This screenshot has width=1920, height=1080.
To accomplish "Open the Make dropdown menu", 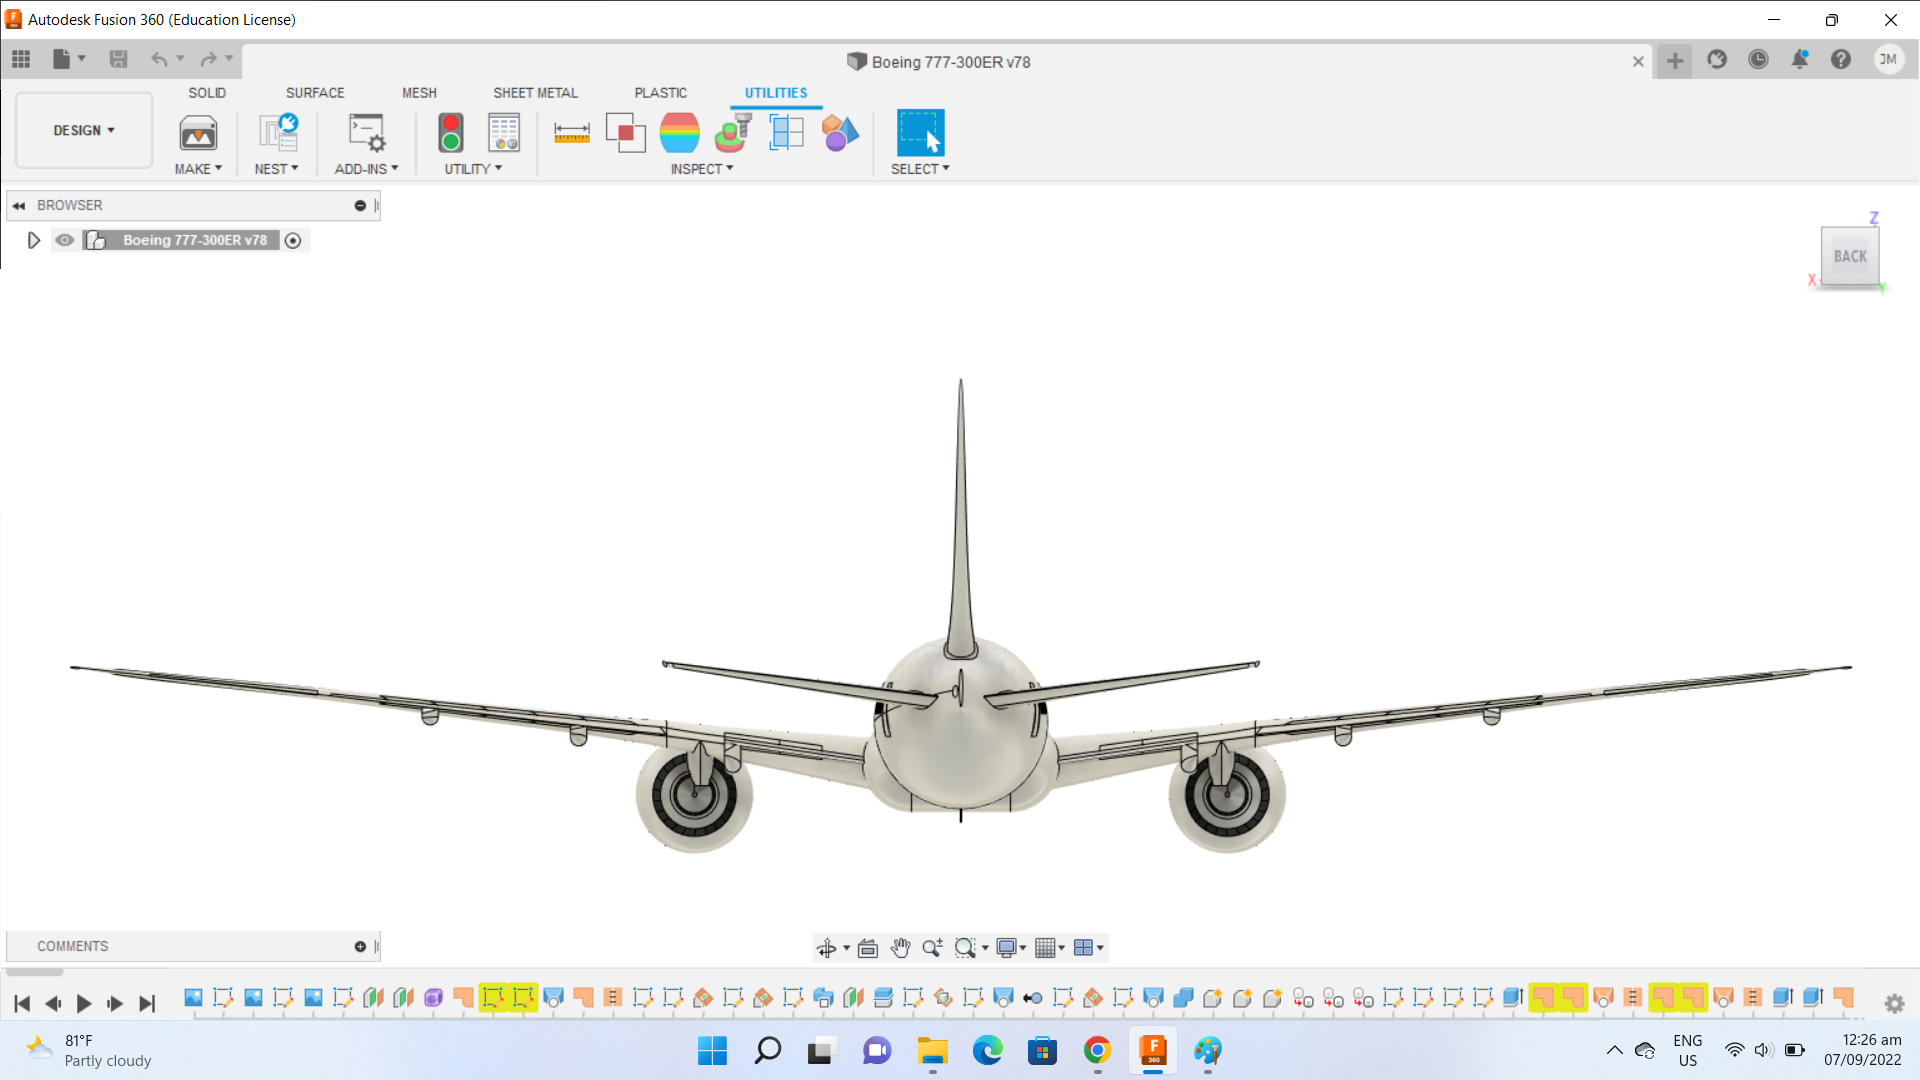I will (198, 169).
